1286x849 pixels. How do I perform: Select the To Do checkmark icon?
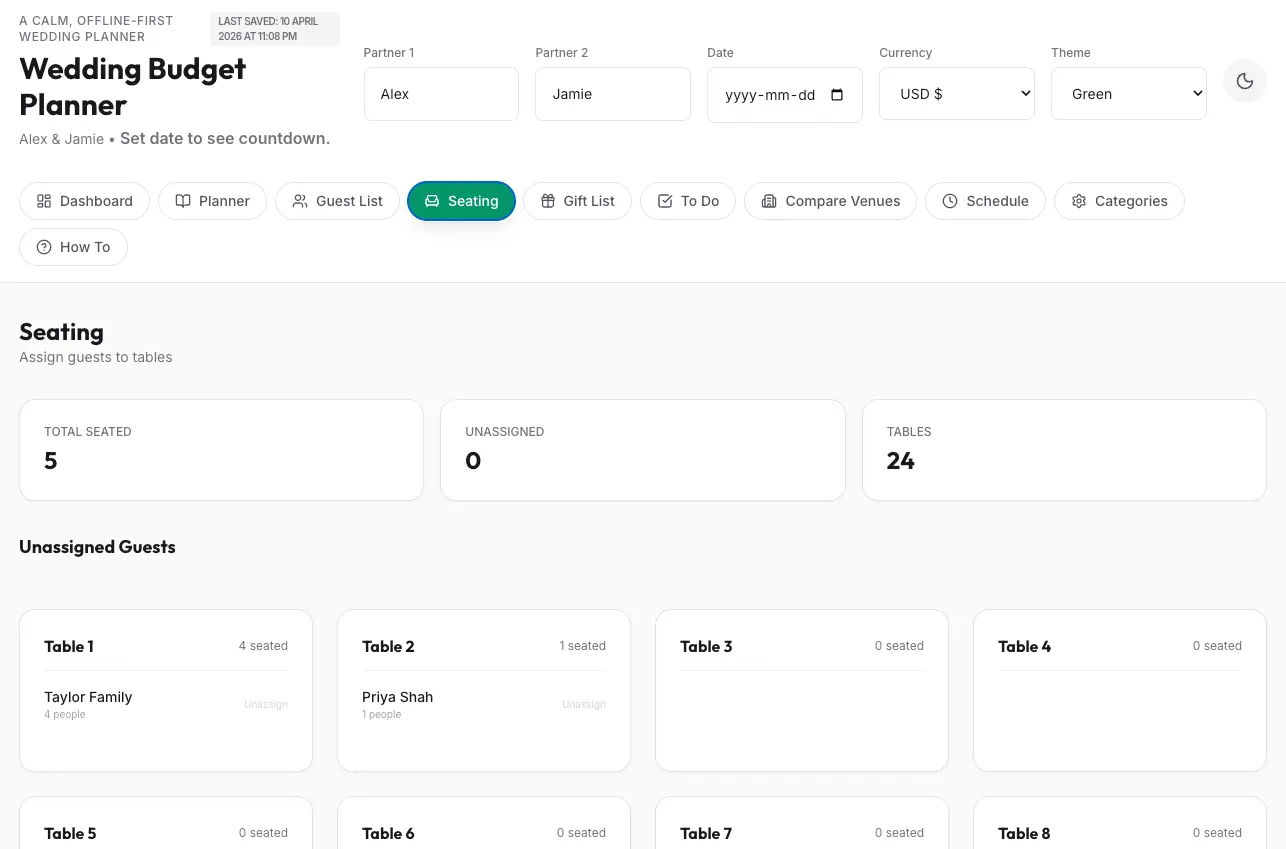click(664, 201)
